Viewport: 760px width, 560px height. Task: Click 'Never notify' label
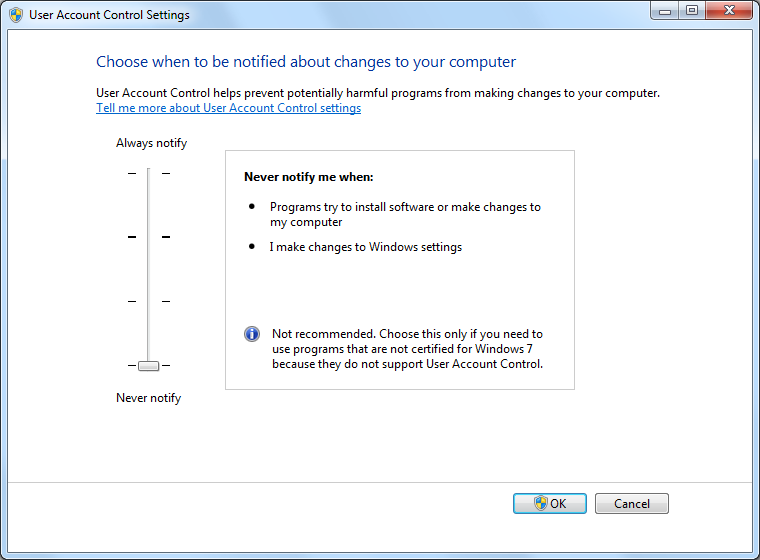(x=148, y=398)
